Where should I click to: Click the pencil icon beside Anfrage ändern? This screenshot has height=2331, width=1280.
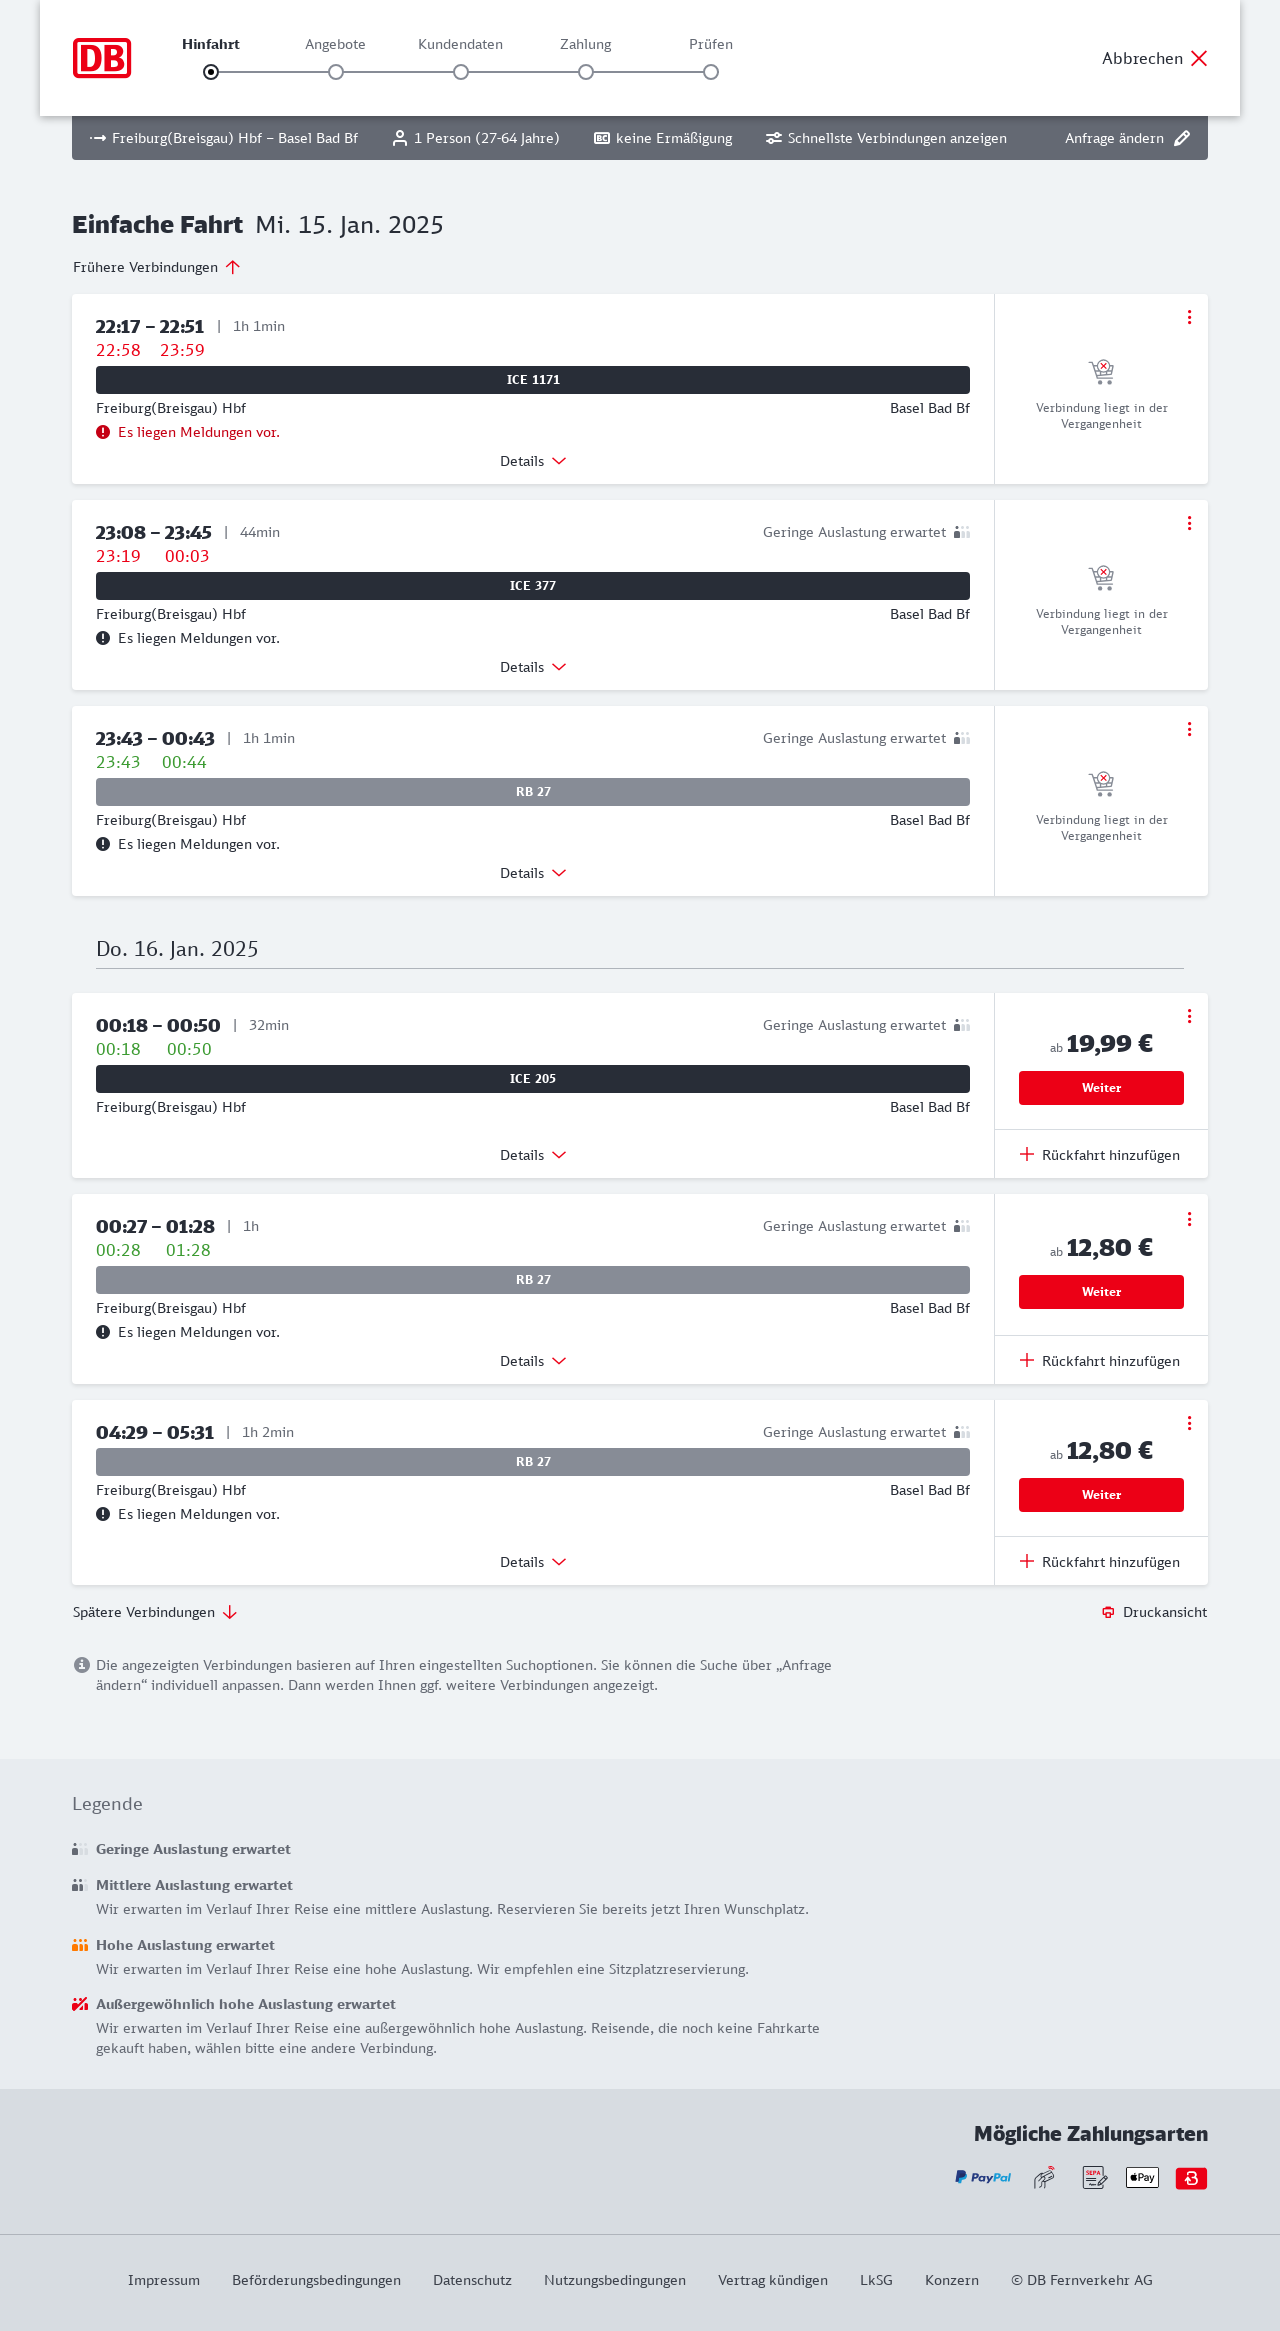[1182, 138]
